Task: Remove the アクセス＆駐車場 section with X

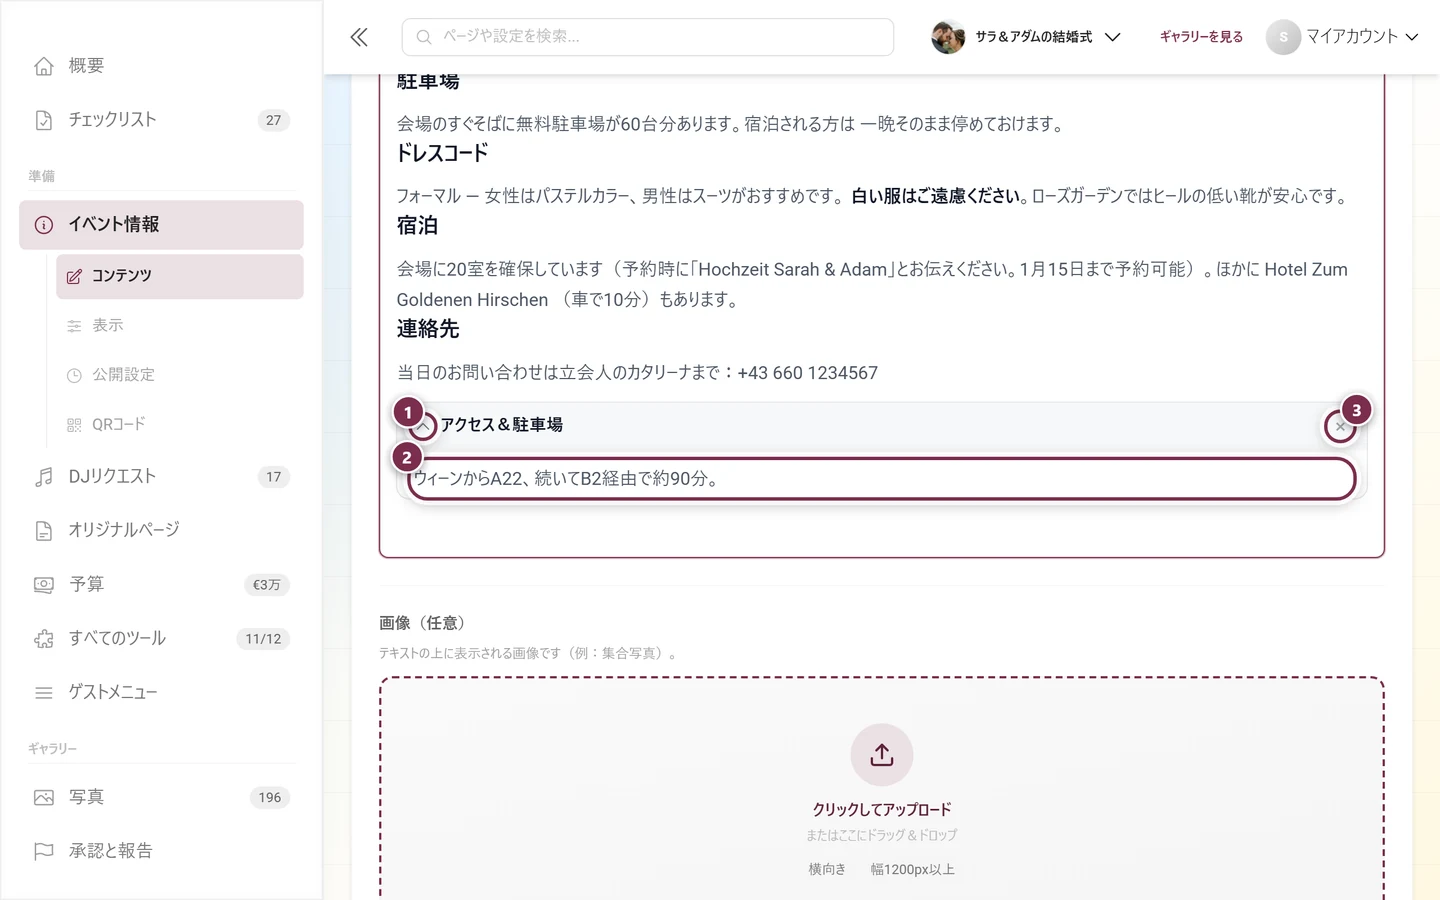Action: coord(1341,426)
